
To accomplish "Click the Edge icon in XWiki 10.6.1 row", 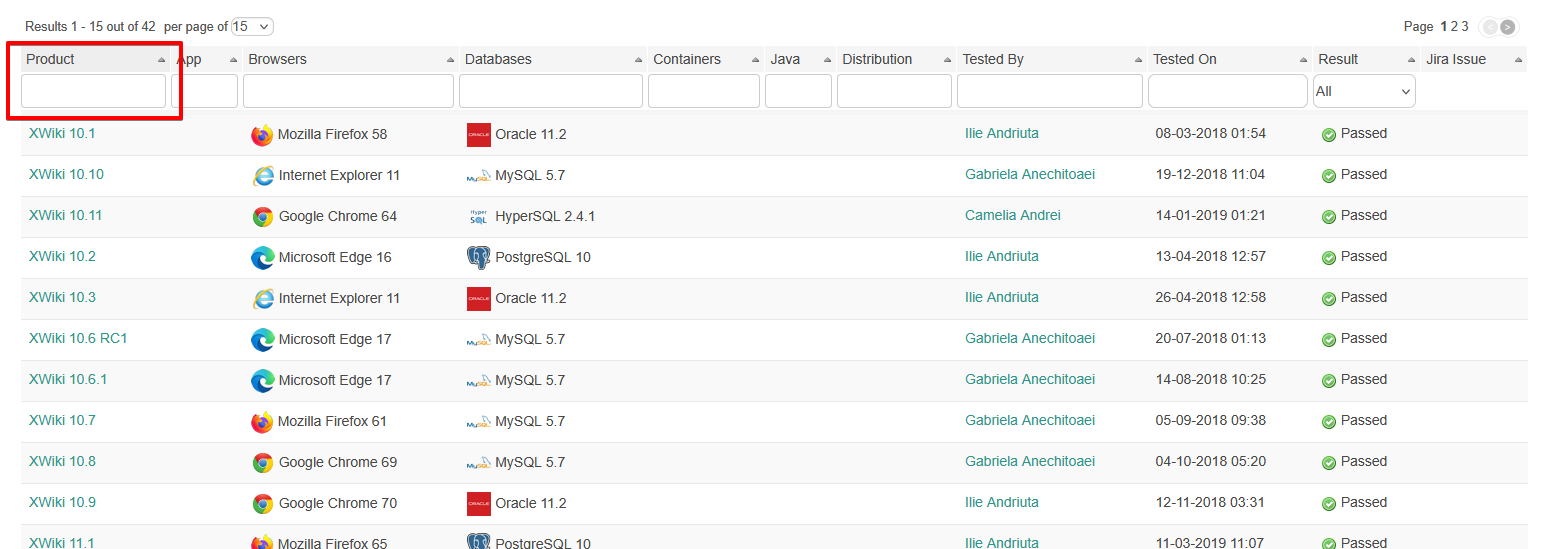I will 263,381.
